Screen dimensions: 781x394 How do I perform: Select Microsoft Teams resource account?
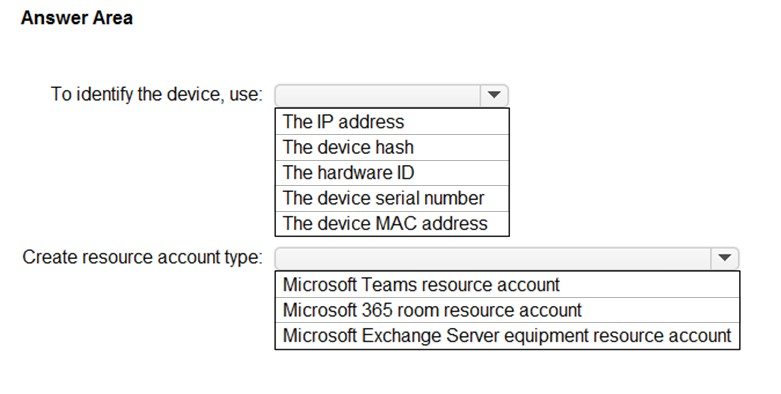507,284
